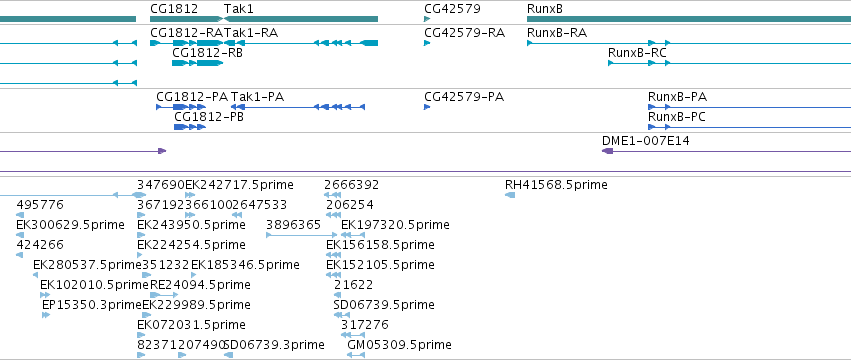Open the CG42579-RA transcript label

465,33
